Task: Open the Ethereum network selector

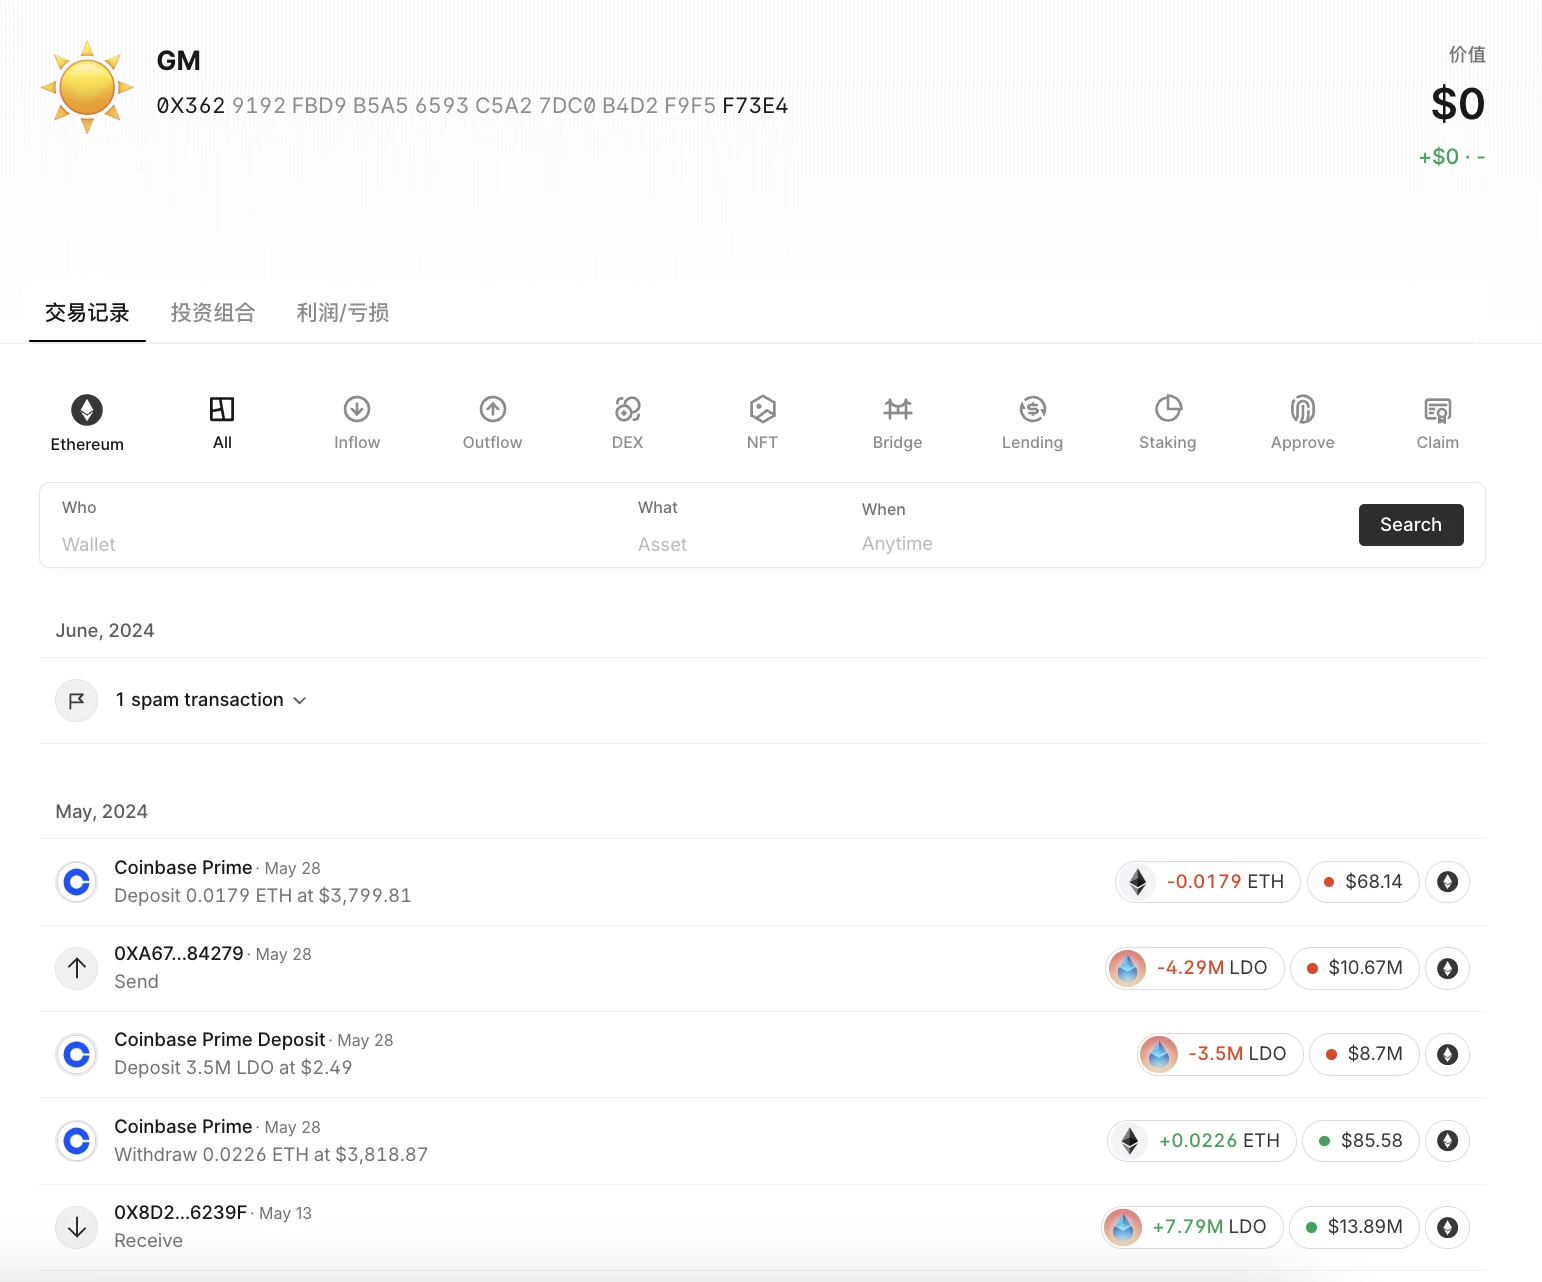Action: pos(87,422)
